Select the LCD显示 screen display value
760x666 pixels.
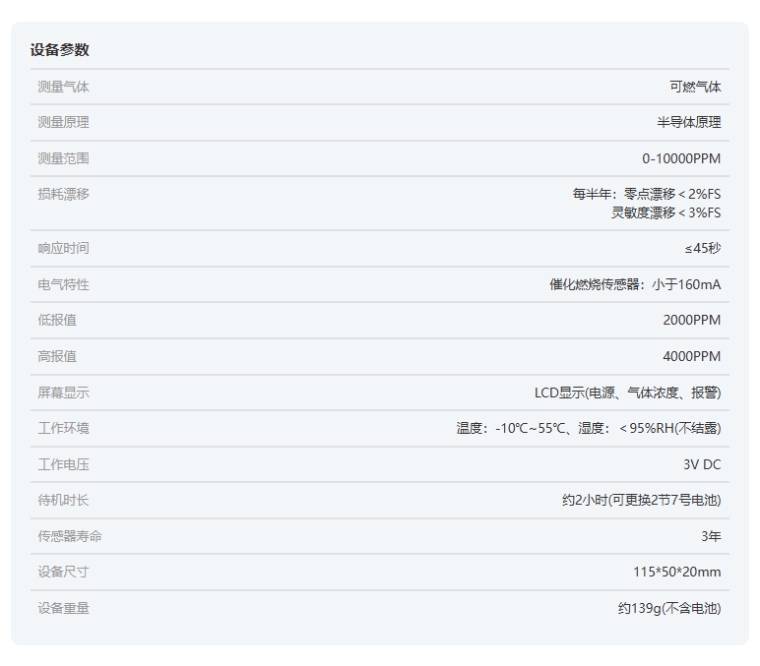point(627,393)
